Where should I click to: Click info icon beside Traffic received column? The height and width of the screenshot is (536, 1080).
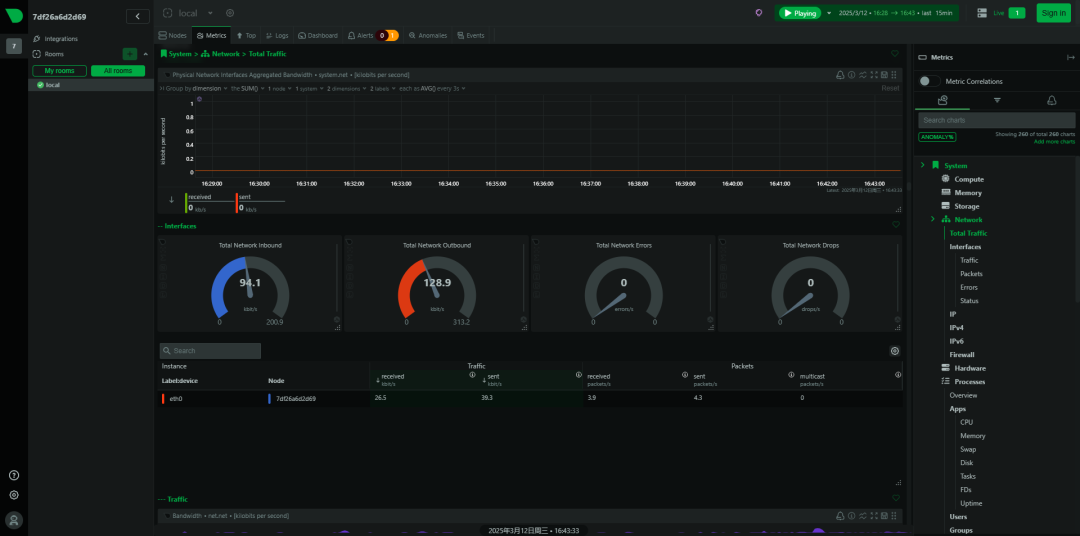point(472,375)
